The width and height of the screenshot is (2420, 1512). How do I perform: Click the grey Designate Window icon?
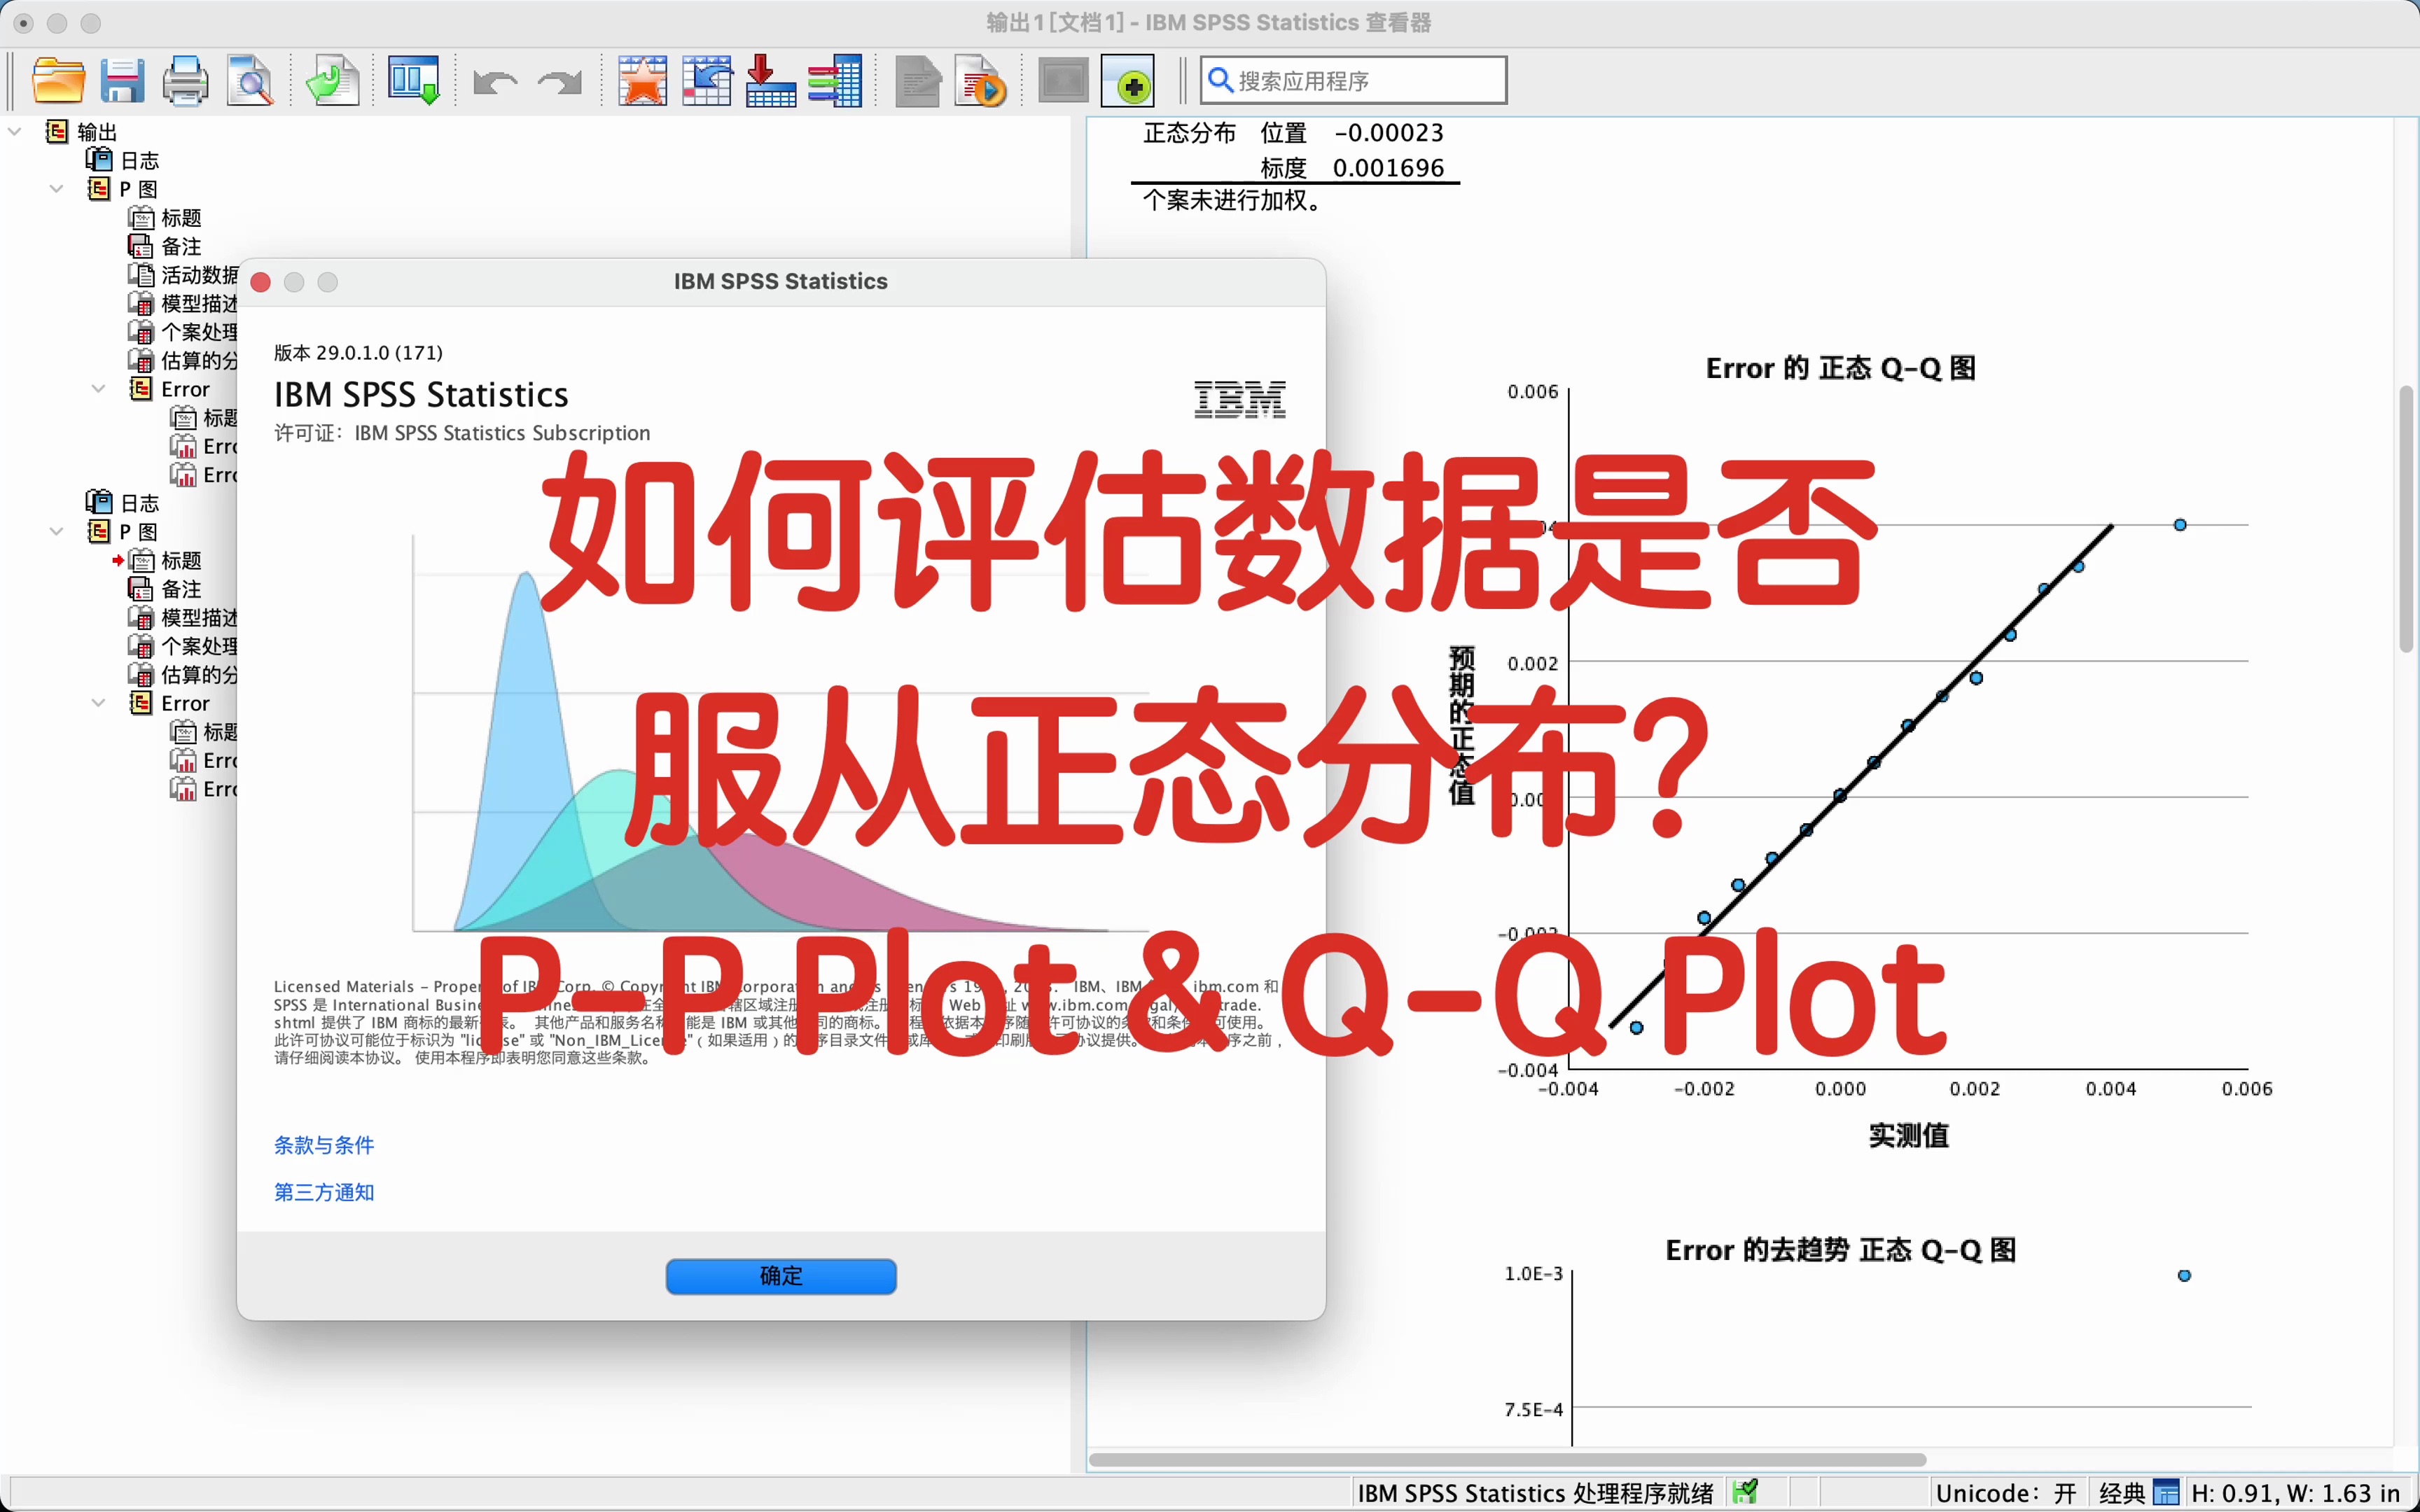coord(1063,81)
